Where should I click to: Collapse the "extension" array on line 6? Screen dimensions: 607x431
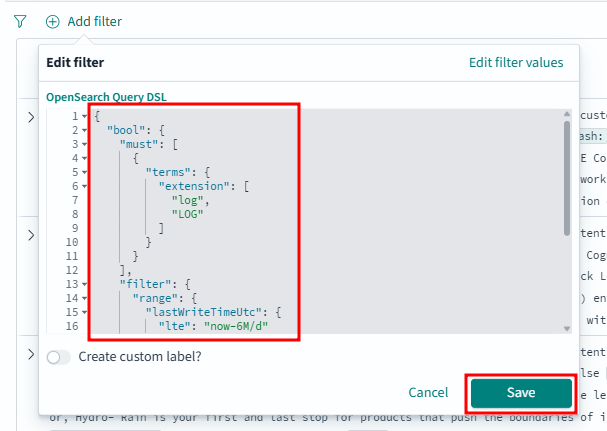pos(84,186)
